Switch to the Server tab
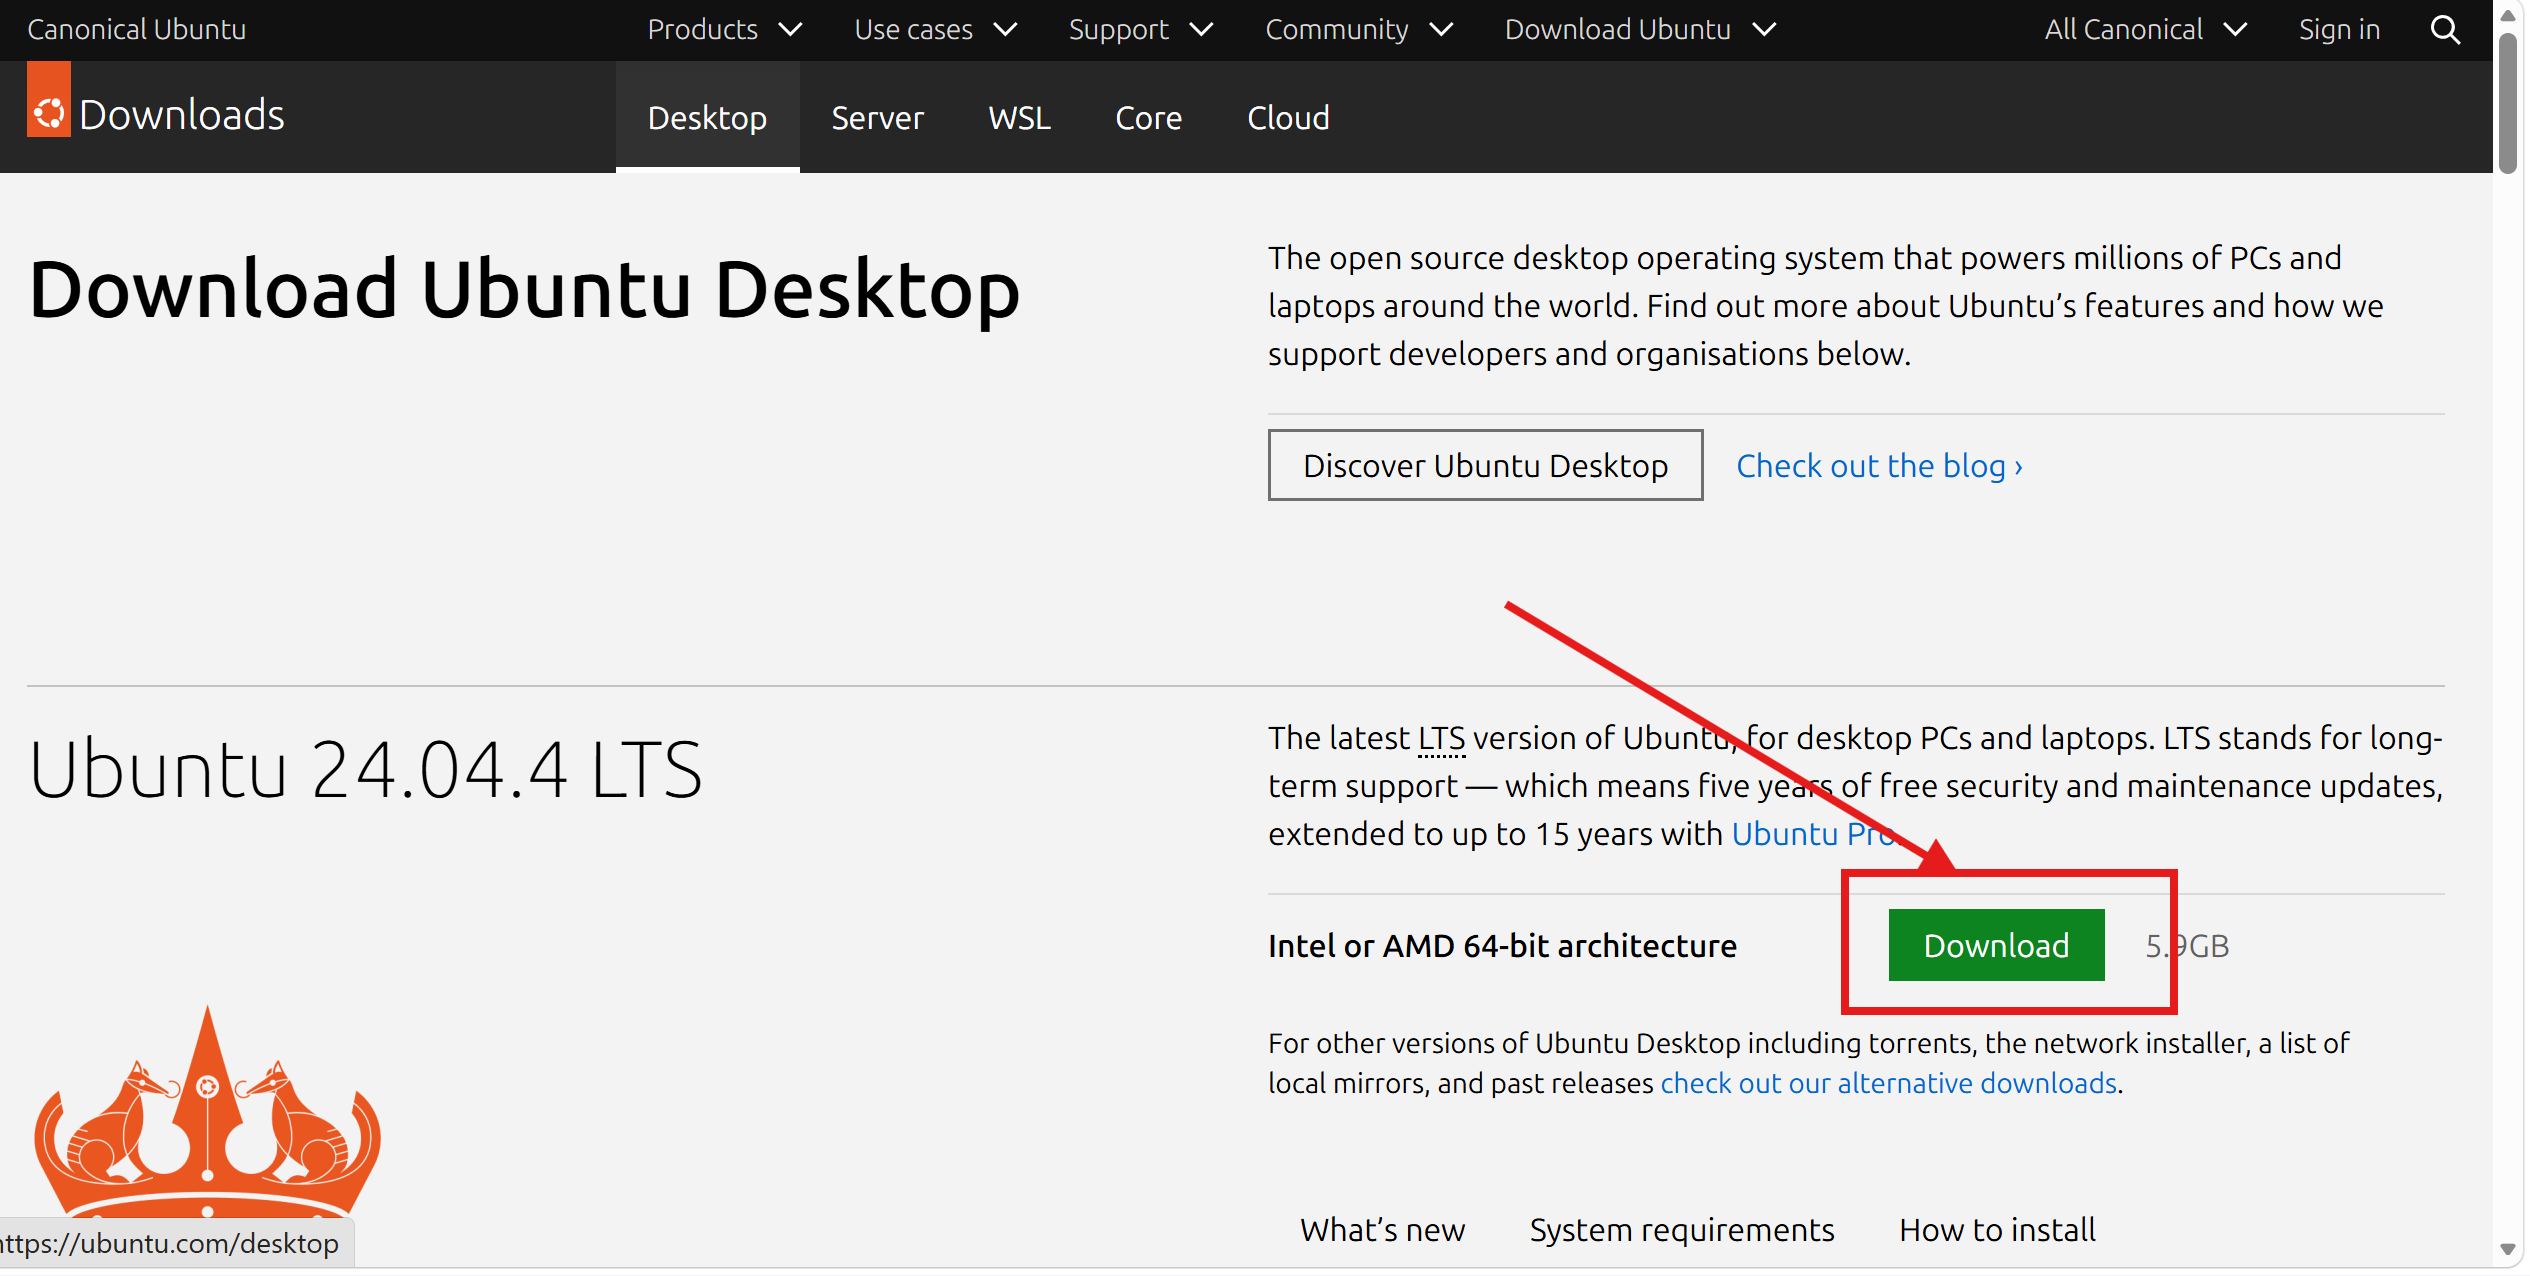Viewport: 2530px width, 1276px height. coord(877,118)
